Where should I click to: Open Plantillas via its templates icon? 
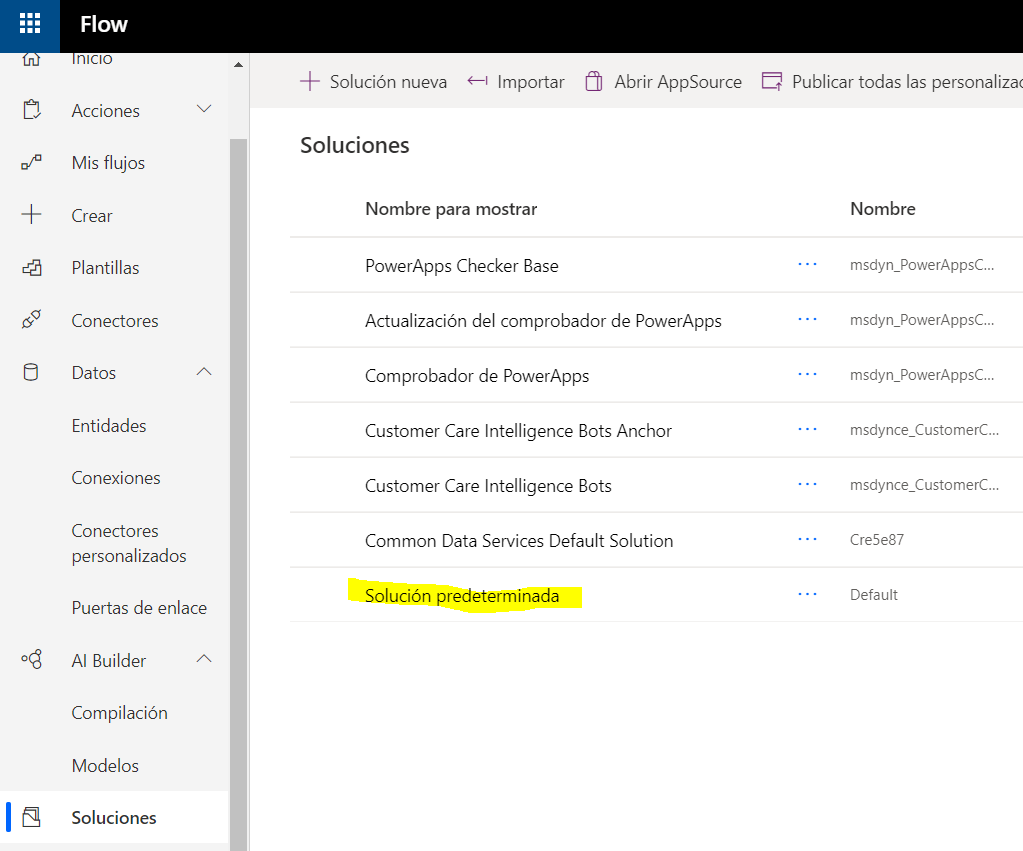(32, 267)
